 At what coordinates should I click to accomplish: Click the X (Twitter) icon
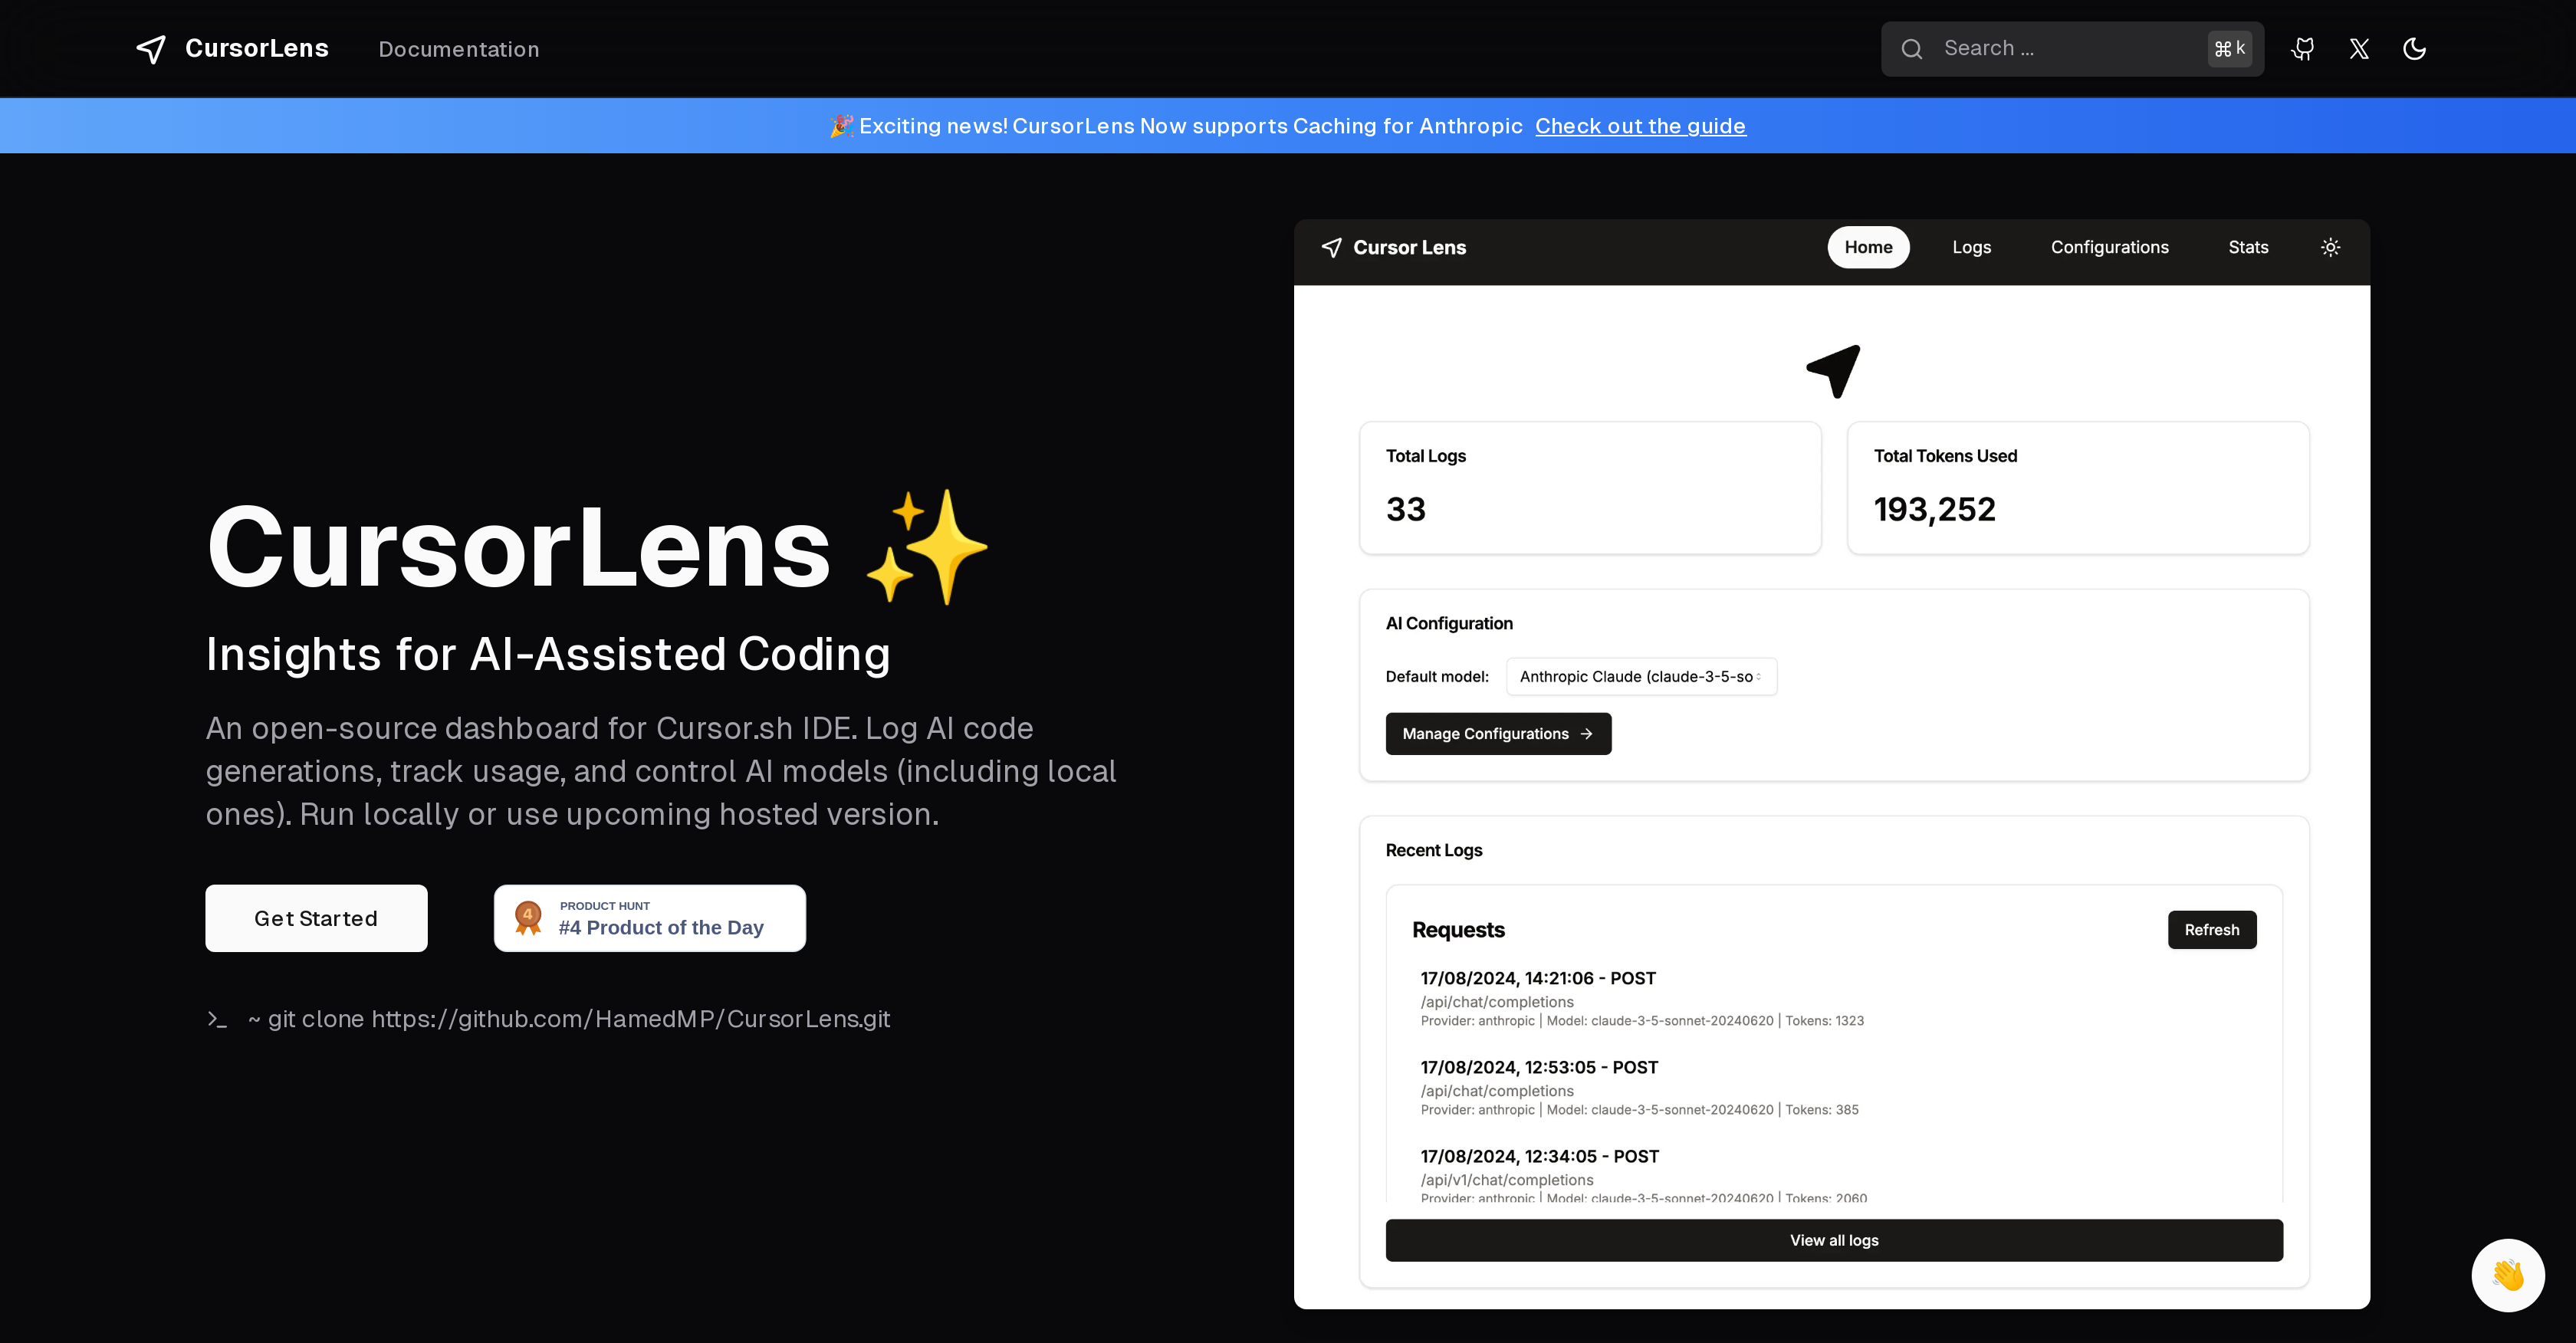(2358, 48)
